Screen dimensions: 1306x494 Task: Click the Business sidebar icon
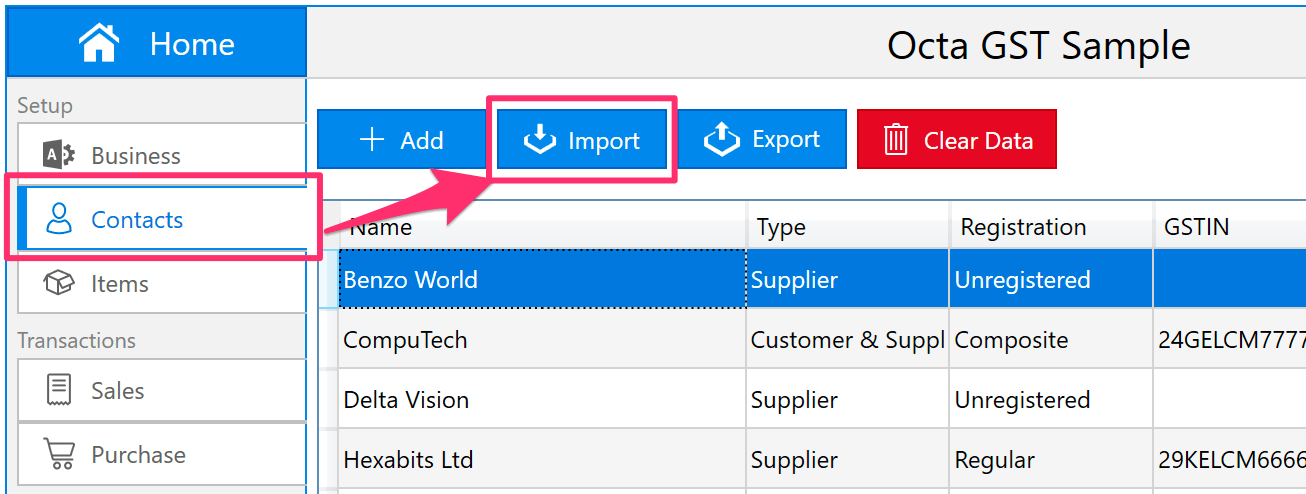pos(59,155)
